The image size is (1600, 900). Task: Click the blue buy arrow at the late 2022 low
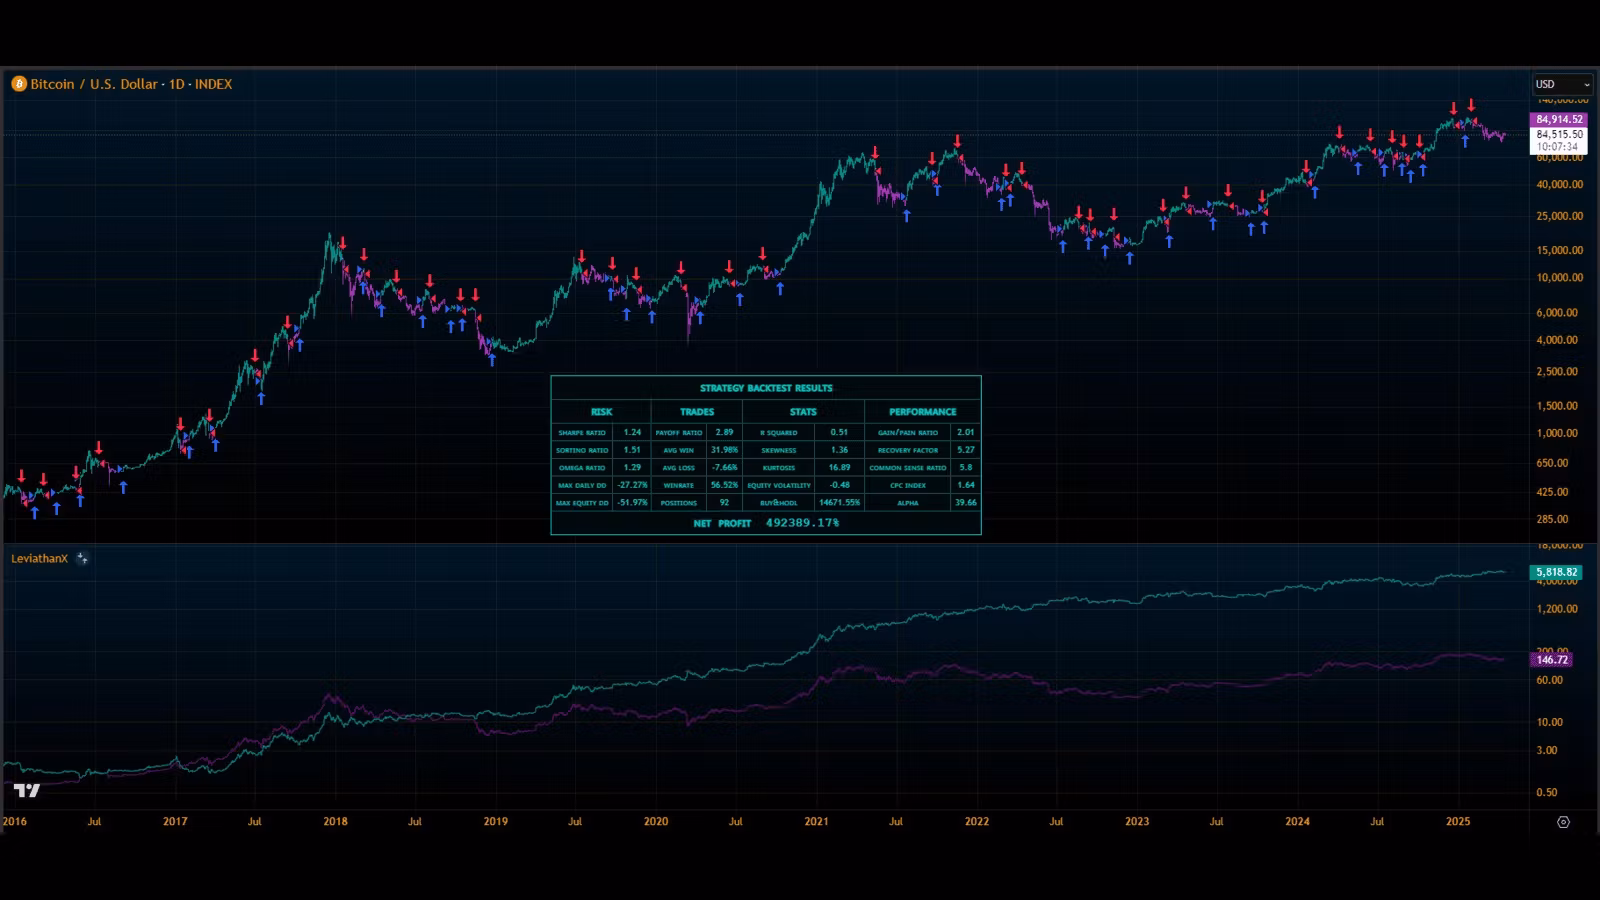point(1130,258)
